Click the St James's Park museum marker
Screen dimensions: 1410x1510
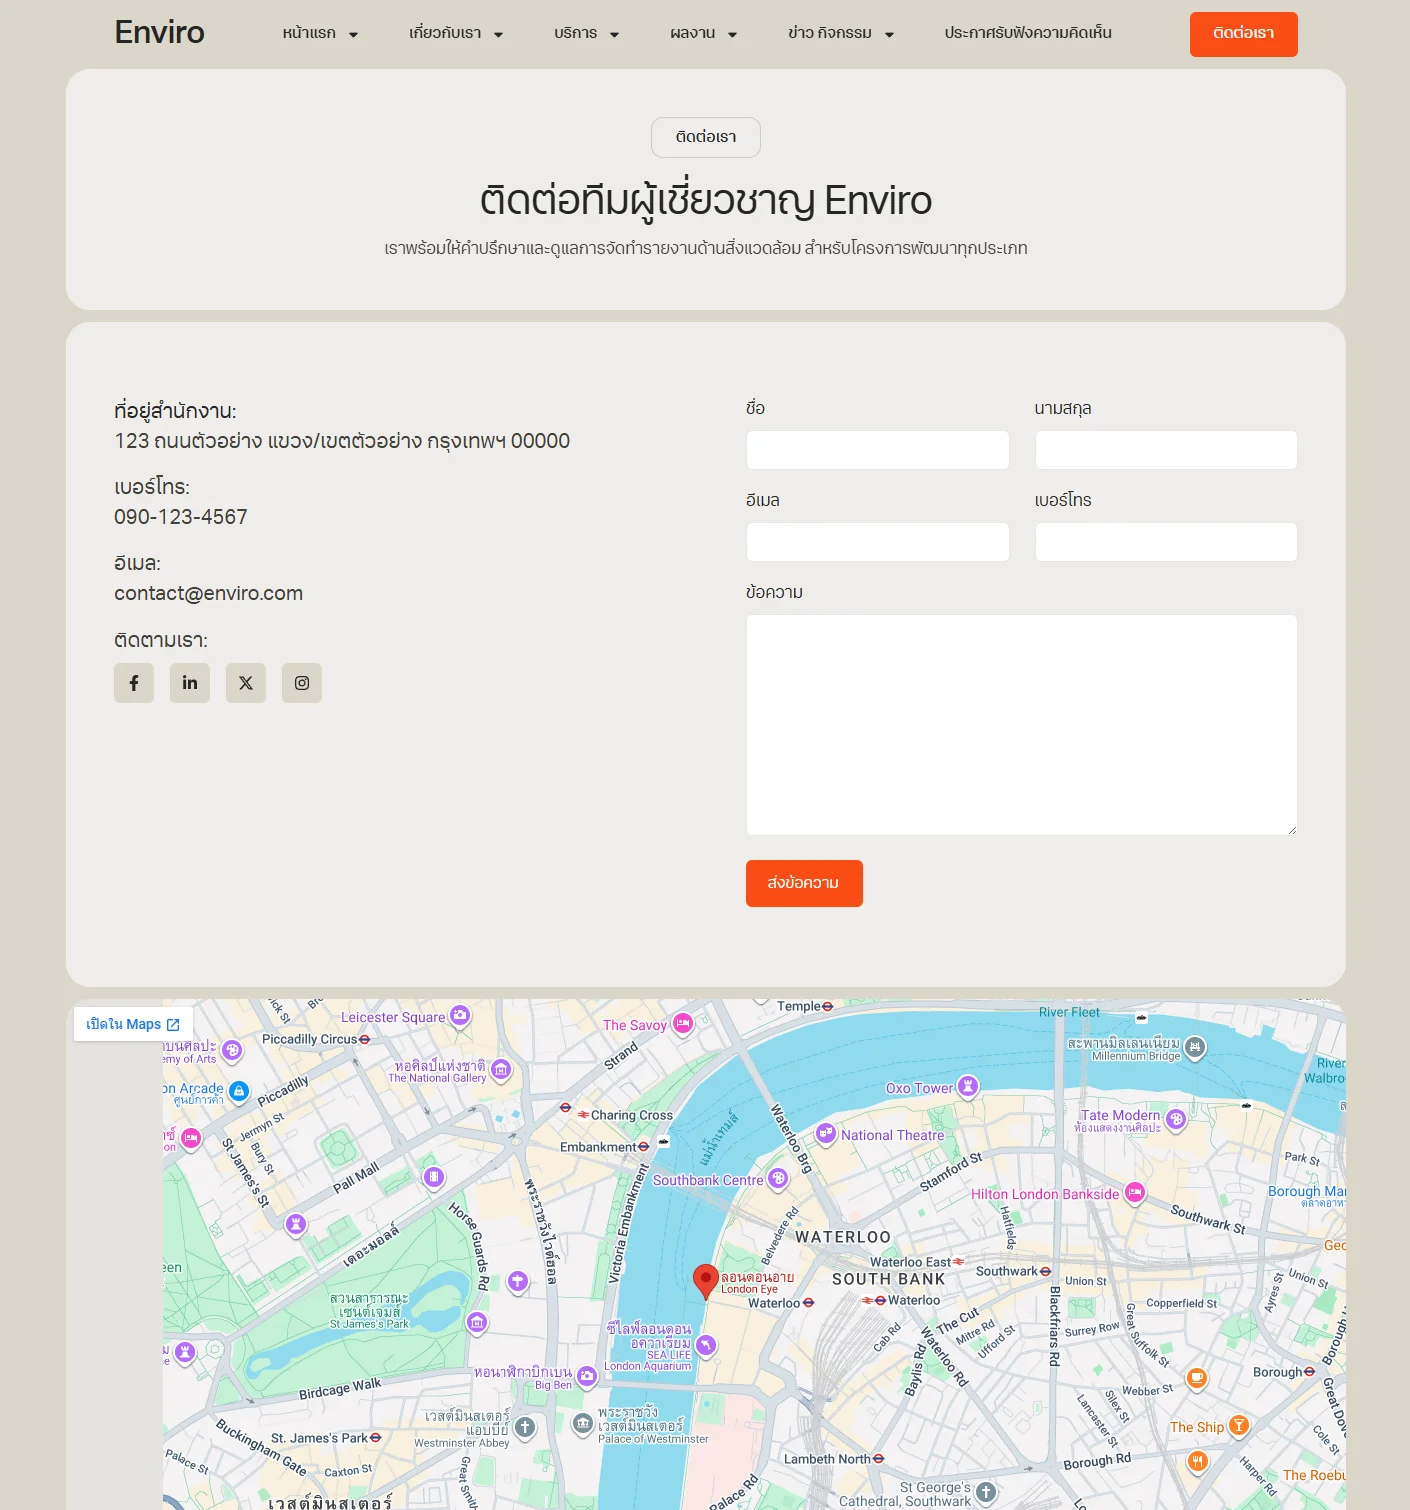click(477, 1324)
